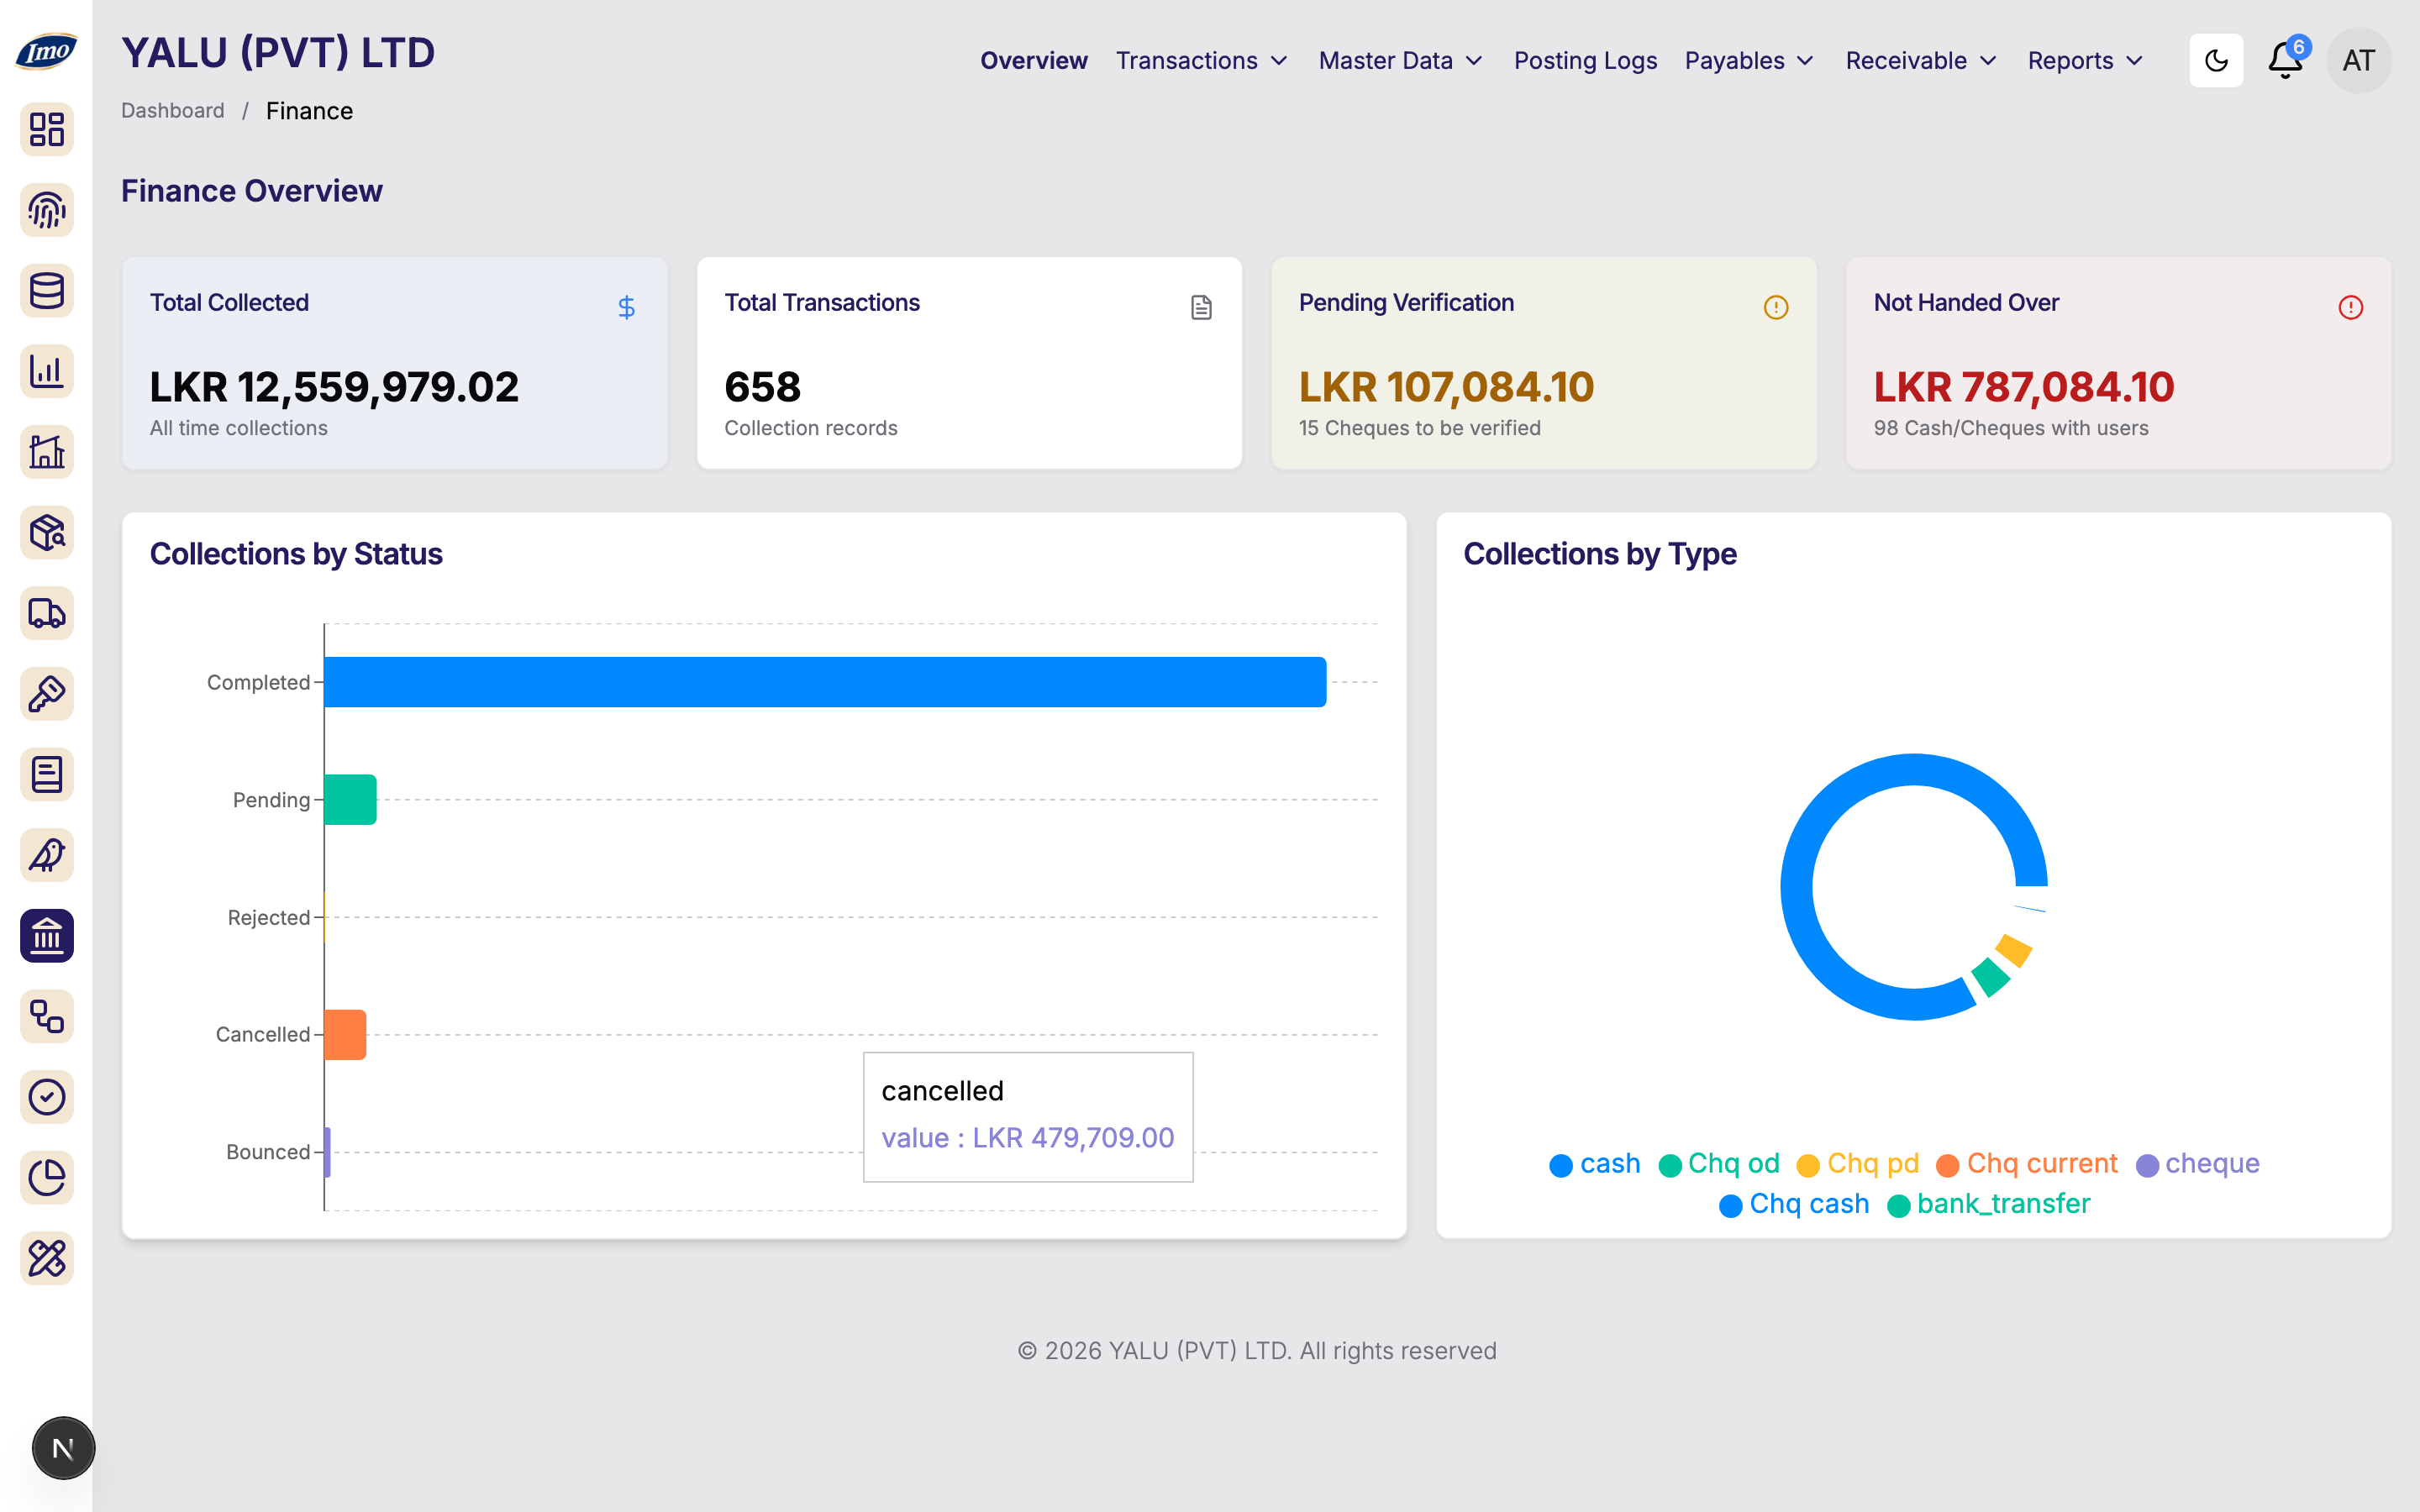Viewport: 2420px width, 1512px height.
Task: Open the pie chart sidebar icon
Action: pos(47,1178)
